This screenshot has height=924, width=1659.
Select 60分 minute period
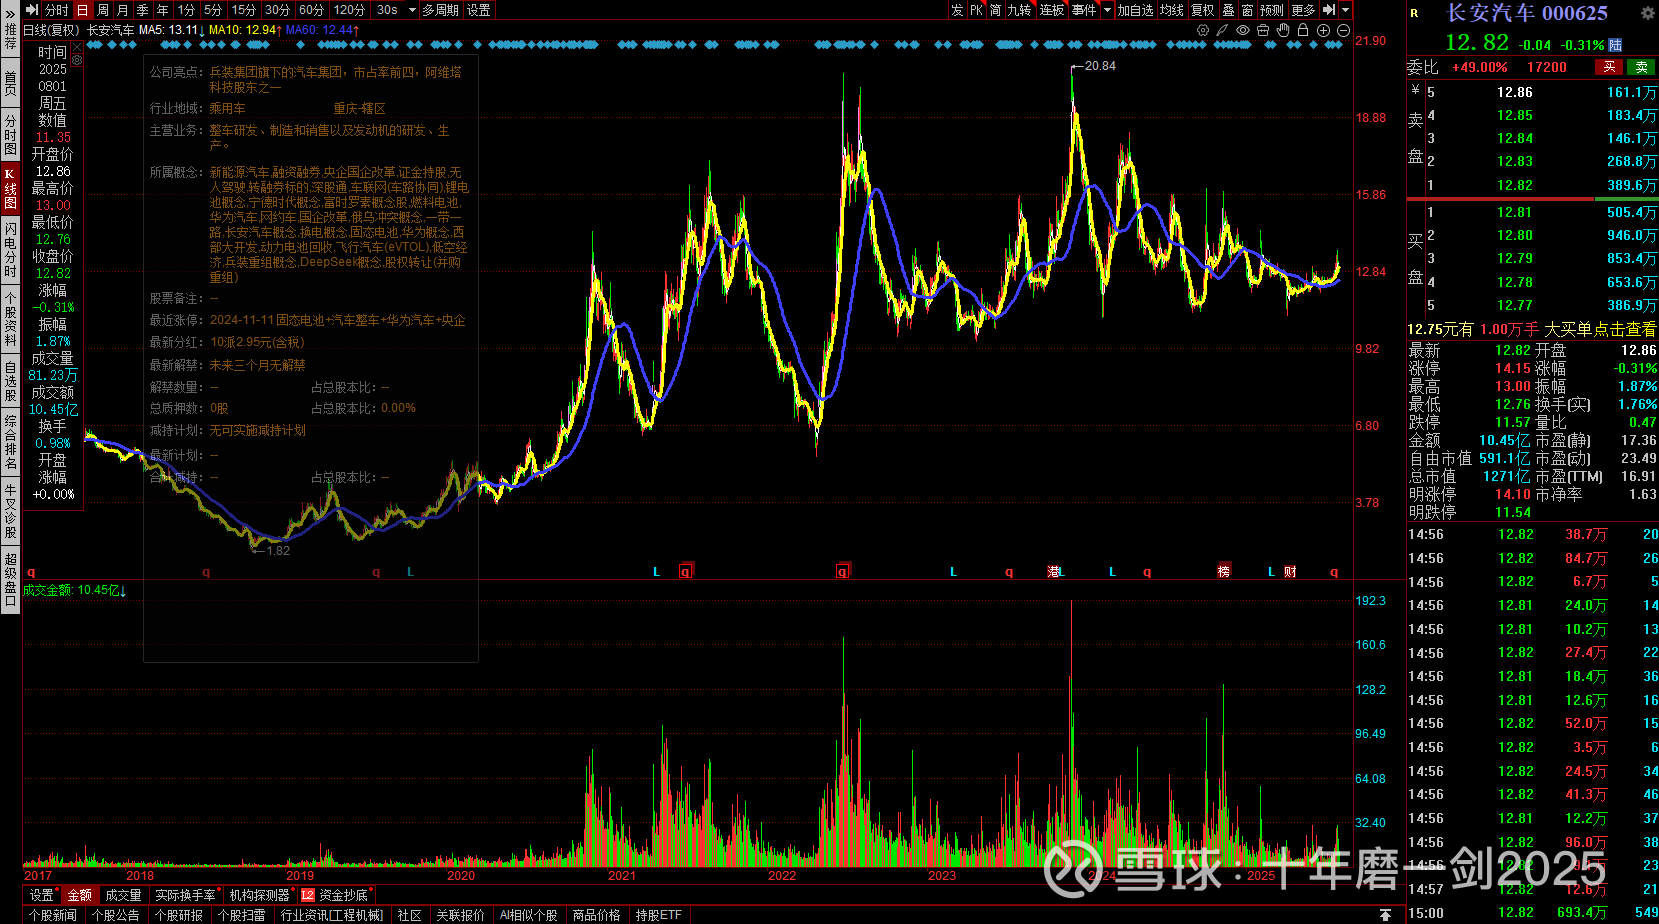[312, 10]
